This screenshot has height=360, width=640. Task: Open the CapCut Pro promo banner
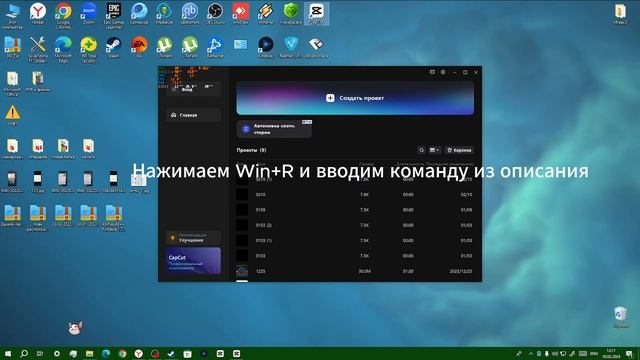pyautogui.click(x=193, y=261)
